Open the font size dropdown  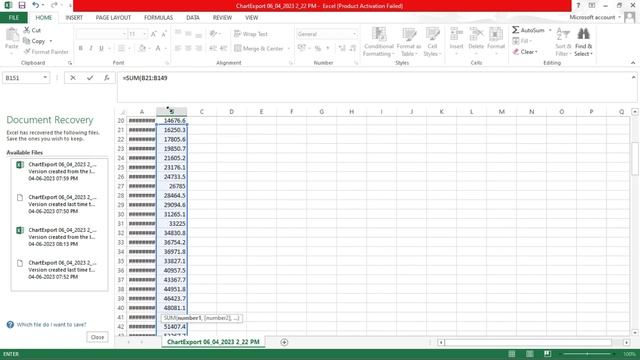click(144, 34)
